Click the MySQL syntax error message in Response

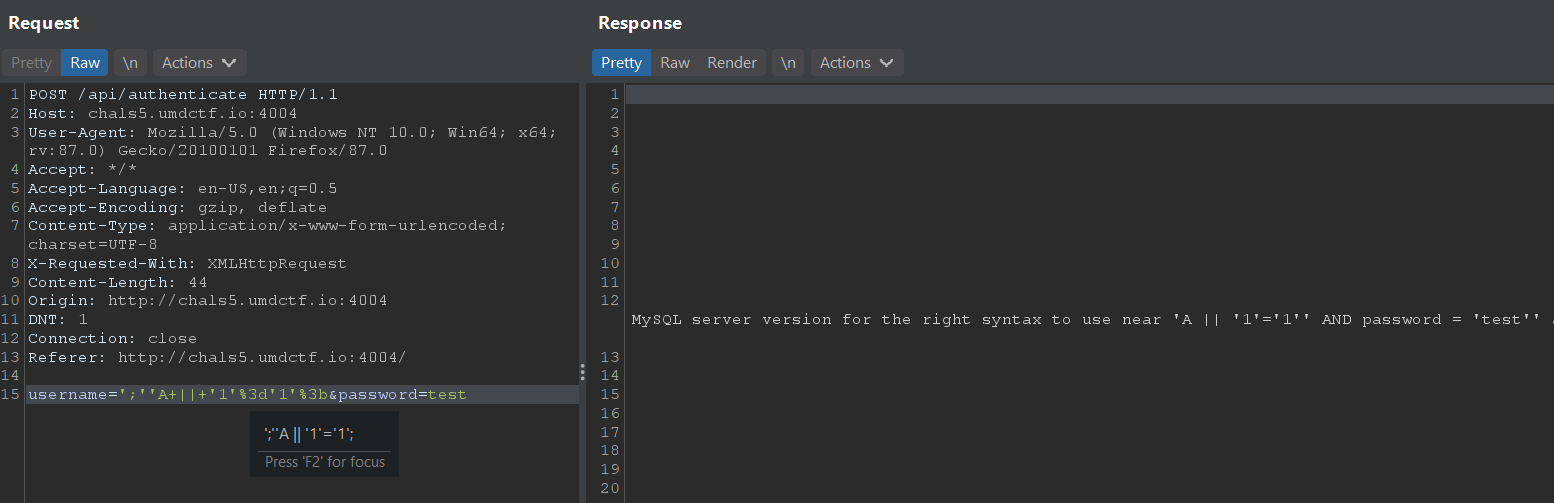click(x=1092, y=320)
